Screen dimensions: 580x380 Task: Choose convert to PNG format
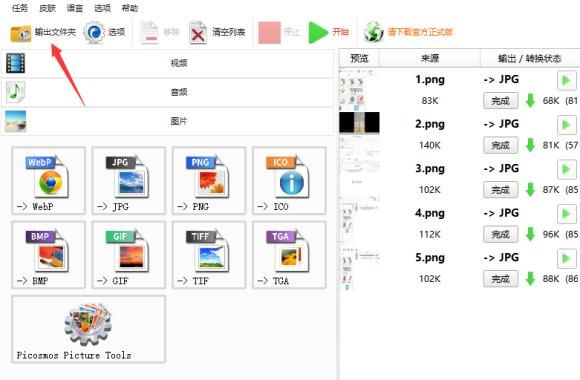point(209,181)
